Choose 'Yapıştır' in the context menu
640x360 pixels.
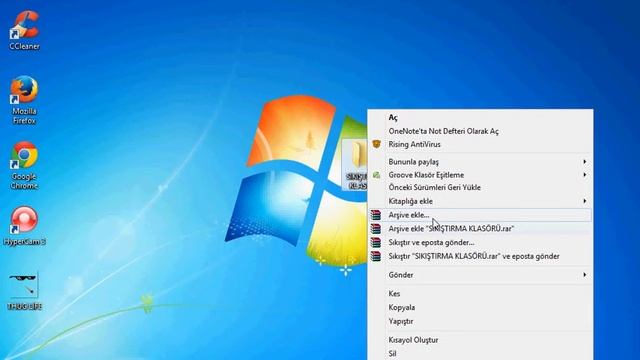coord(480,321)
